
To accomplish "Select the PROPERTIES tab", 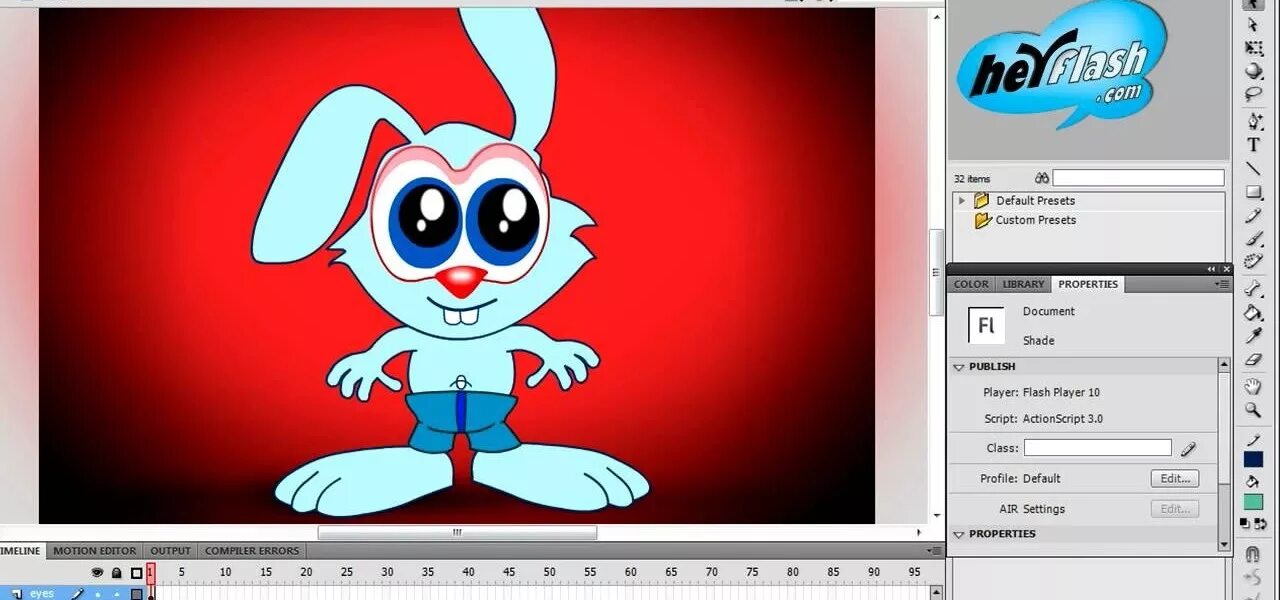I will (1088, 284).
